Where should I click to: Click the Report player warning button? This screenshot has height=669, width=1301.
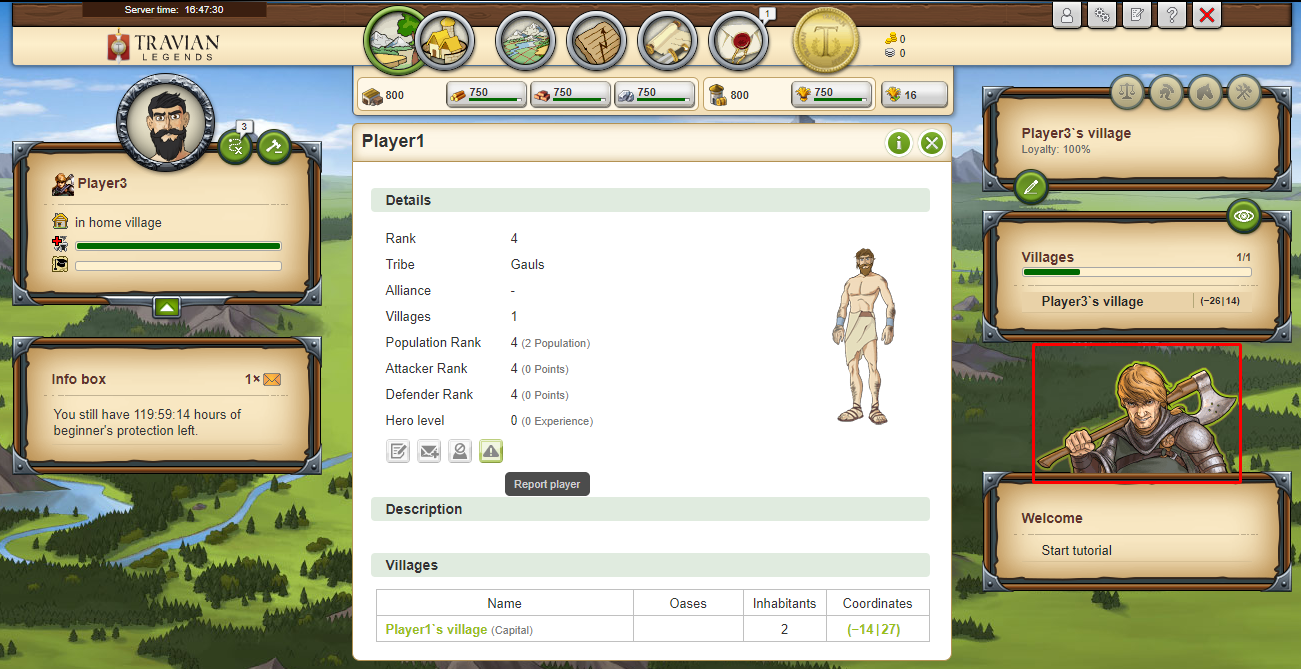(x=491, y=452)
